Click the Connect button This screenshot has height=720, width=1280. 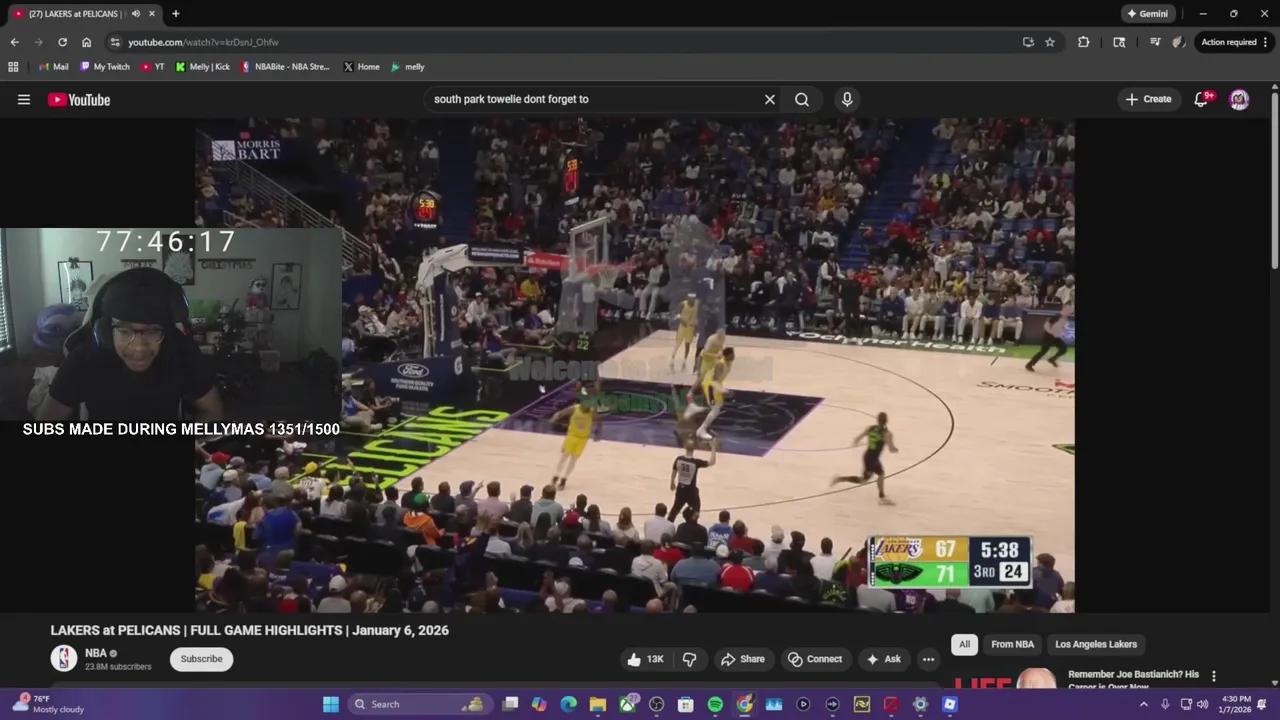pyautogui.click(x=814, y=659)
